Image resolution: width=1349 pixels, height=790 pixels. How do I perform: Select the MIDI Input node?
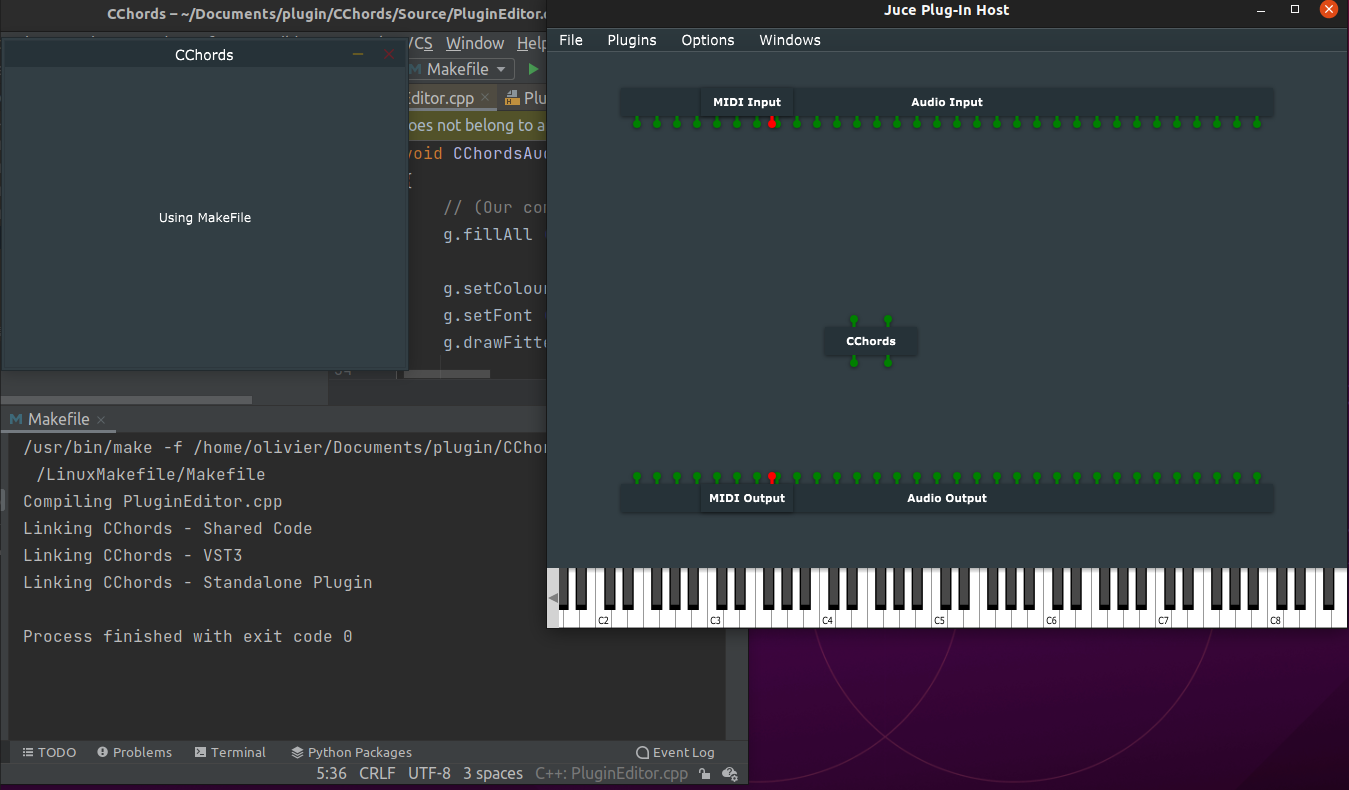(747, 102)
